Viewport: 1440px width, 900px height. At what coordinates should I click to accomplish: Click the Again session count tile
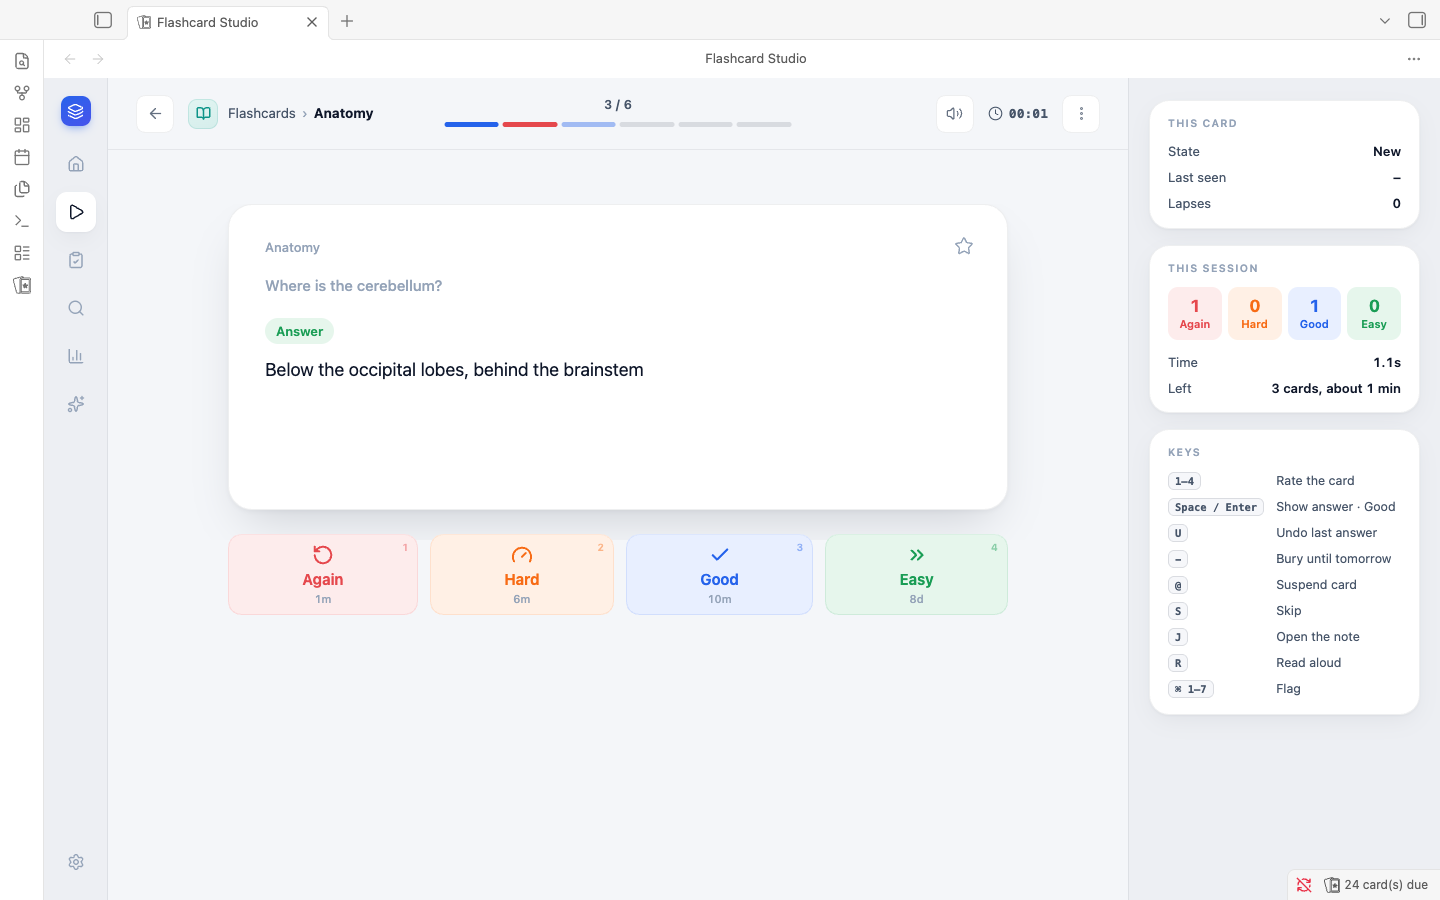point(1195,314)
